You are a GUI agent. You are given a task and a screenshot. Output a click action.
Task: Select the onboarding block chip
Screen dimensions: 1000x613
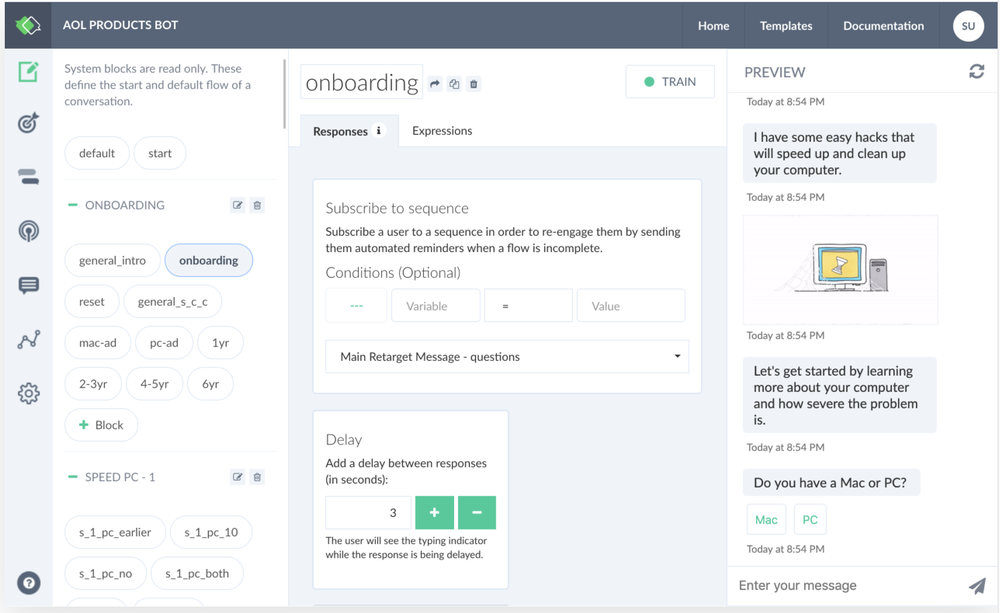tap(209, 260)
